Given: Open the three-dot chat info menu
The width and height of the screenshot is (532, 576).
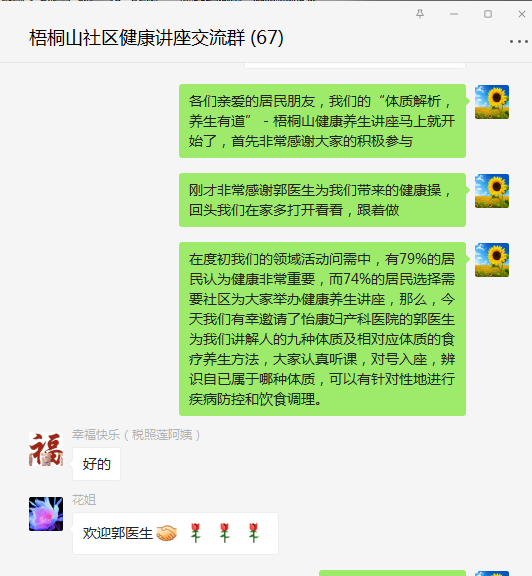Looking at the screenshot, I should (x=519, y=42).
